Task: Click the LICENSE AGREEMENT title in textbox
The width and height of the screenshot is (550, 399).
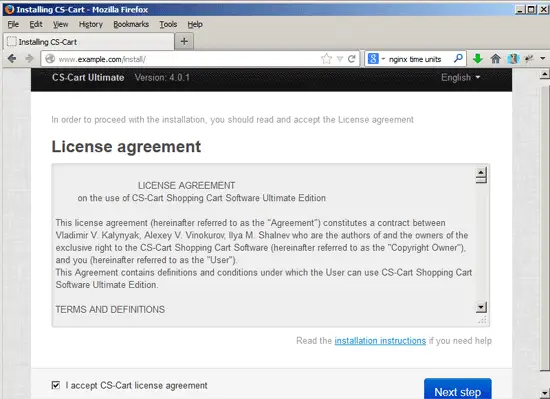Action: (186, 185)
